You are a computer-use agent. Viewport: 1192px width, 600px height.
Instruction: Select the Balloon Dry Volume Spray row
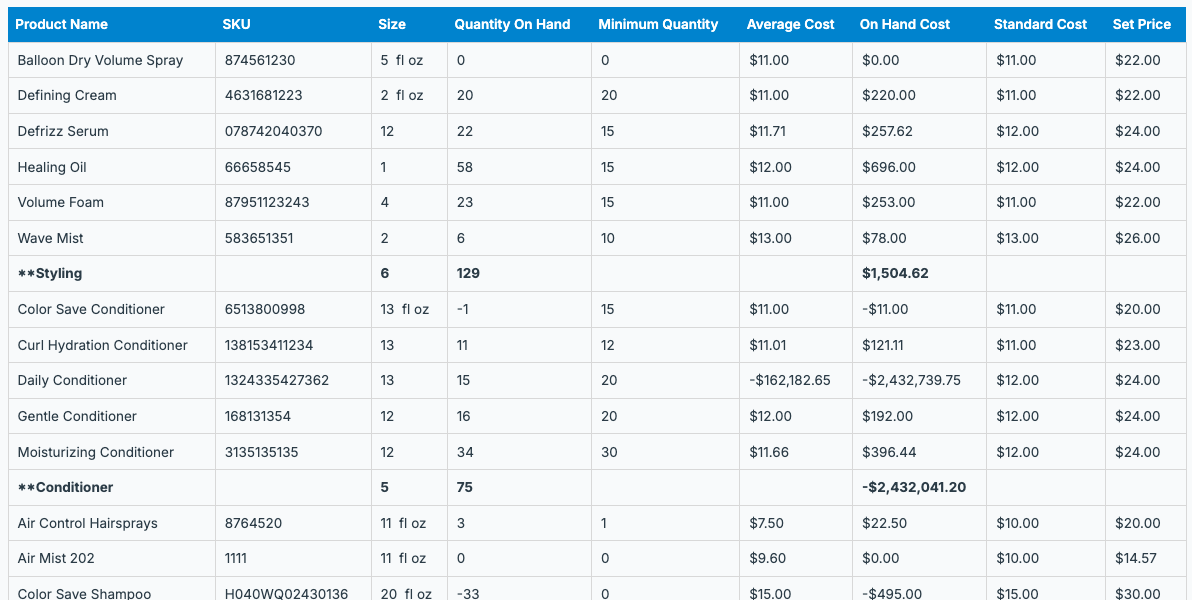[100, 60]
